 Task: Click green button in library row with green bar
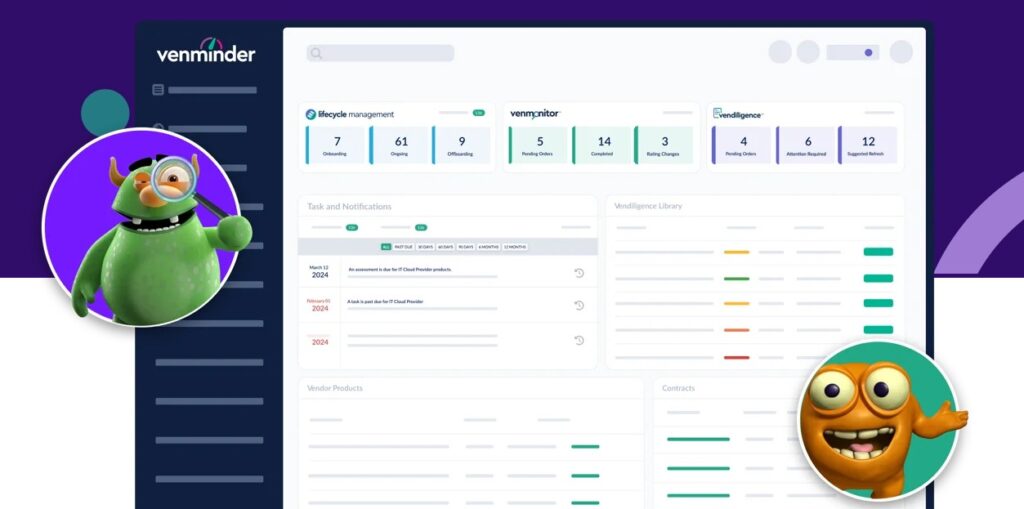878,278
